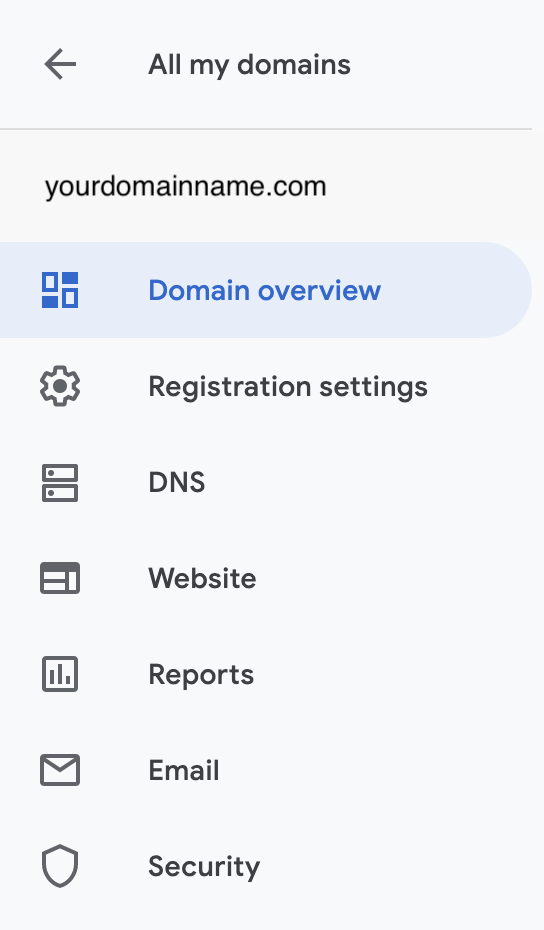Click the word 'settings' in Registration settings
Screen dimensions: 544x930
[x=373, y=387]
